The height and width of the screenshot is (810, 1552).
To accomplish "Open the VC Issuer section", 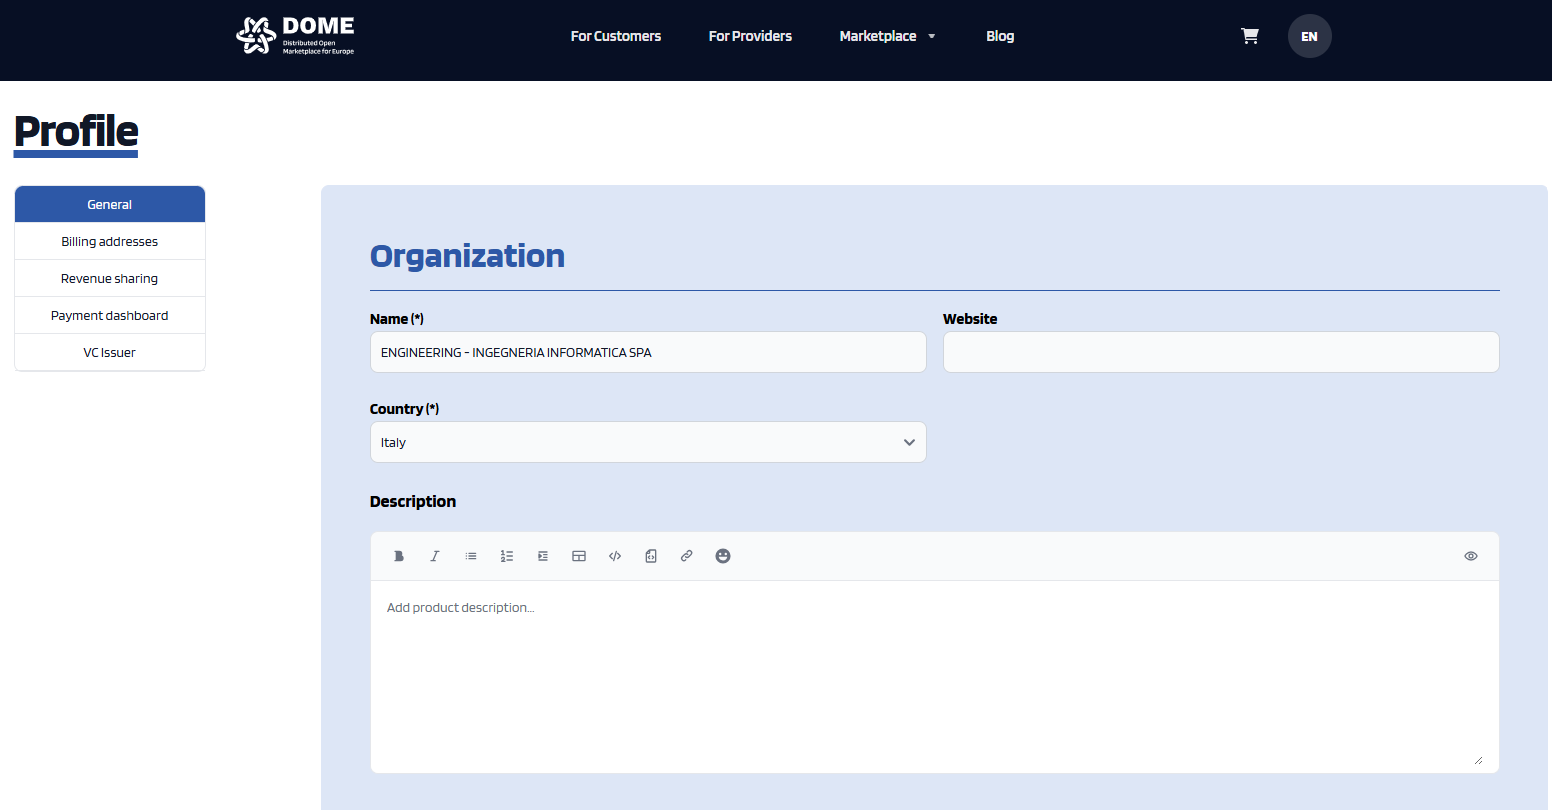I will 110,352.
